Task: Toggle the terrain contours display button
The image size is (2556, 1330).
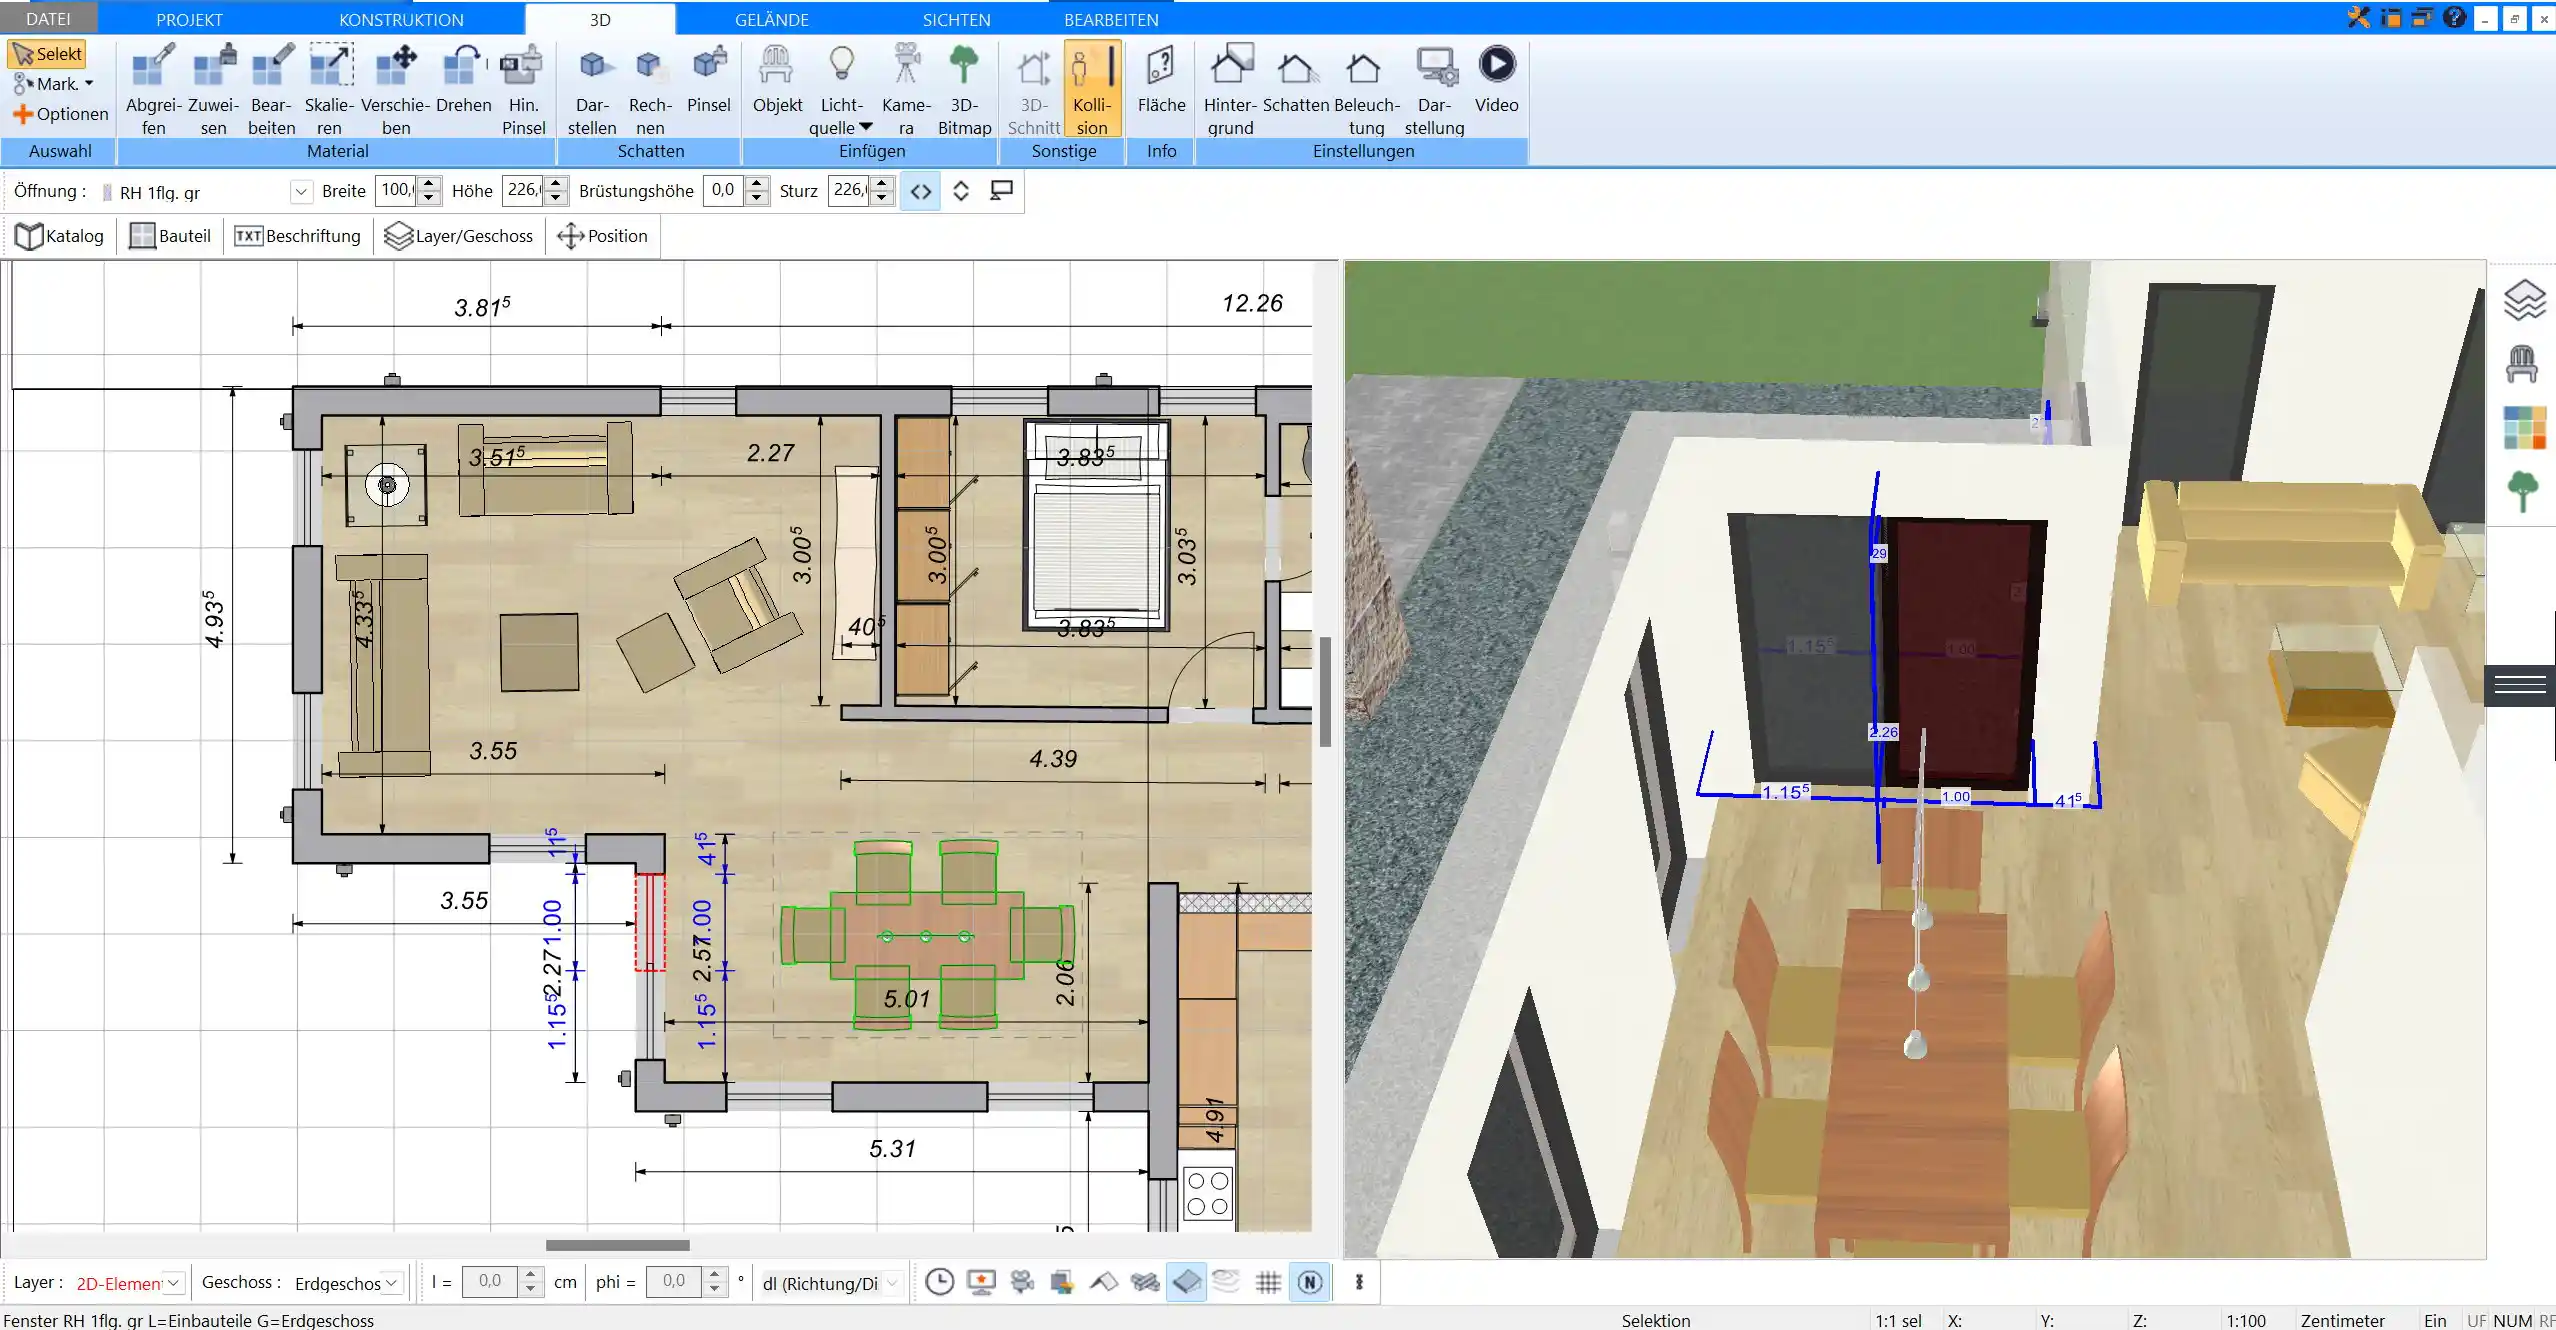Action: point(1227,1281)
